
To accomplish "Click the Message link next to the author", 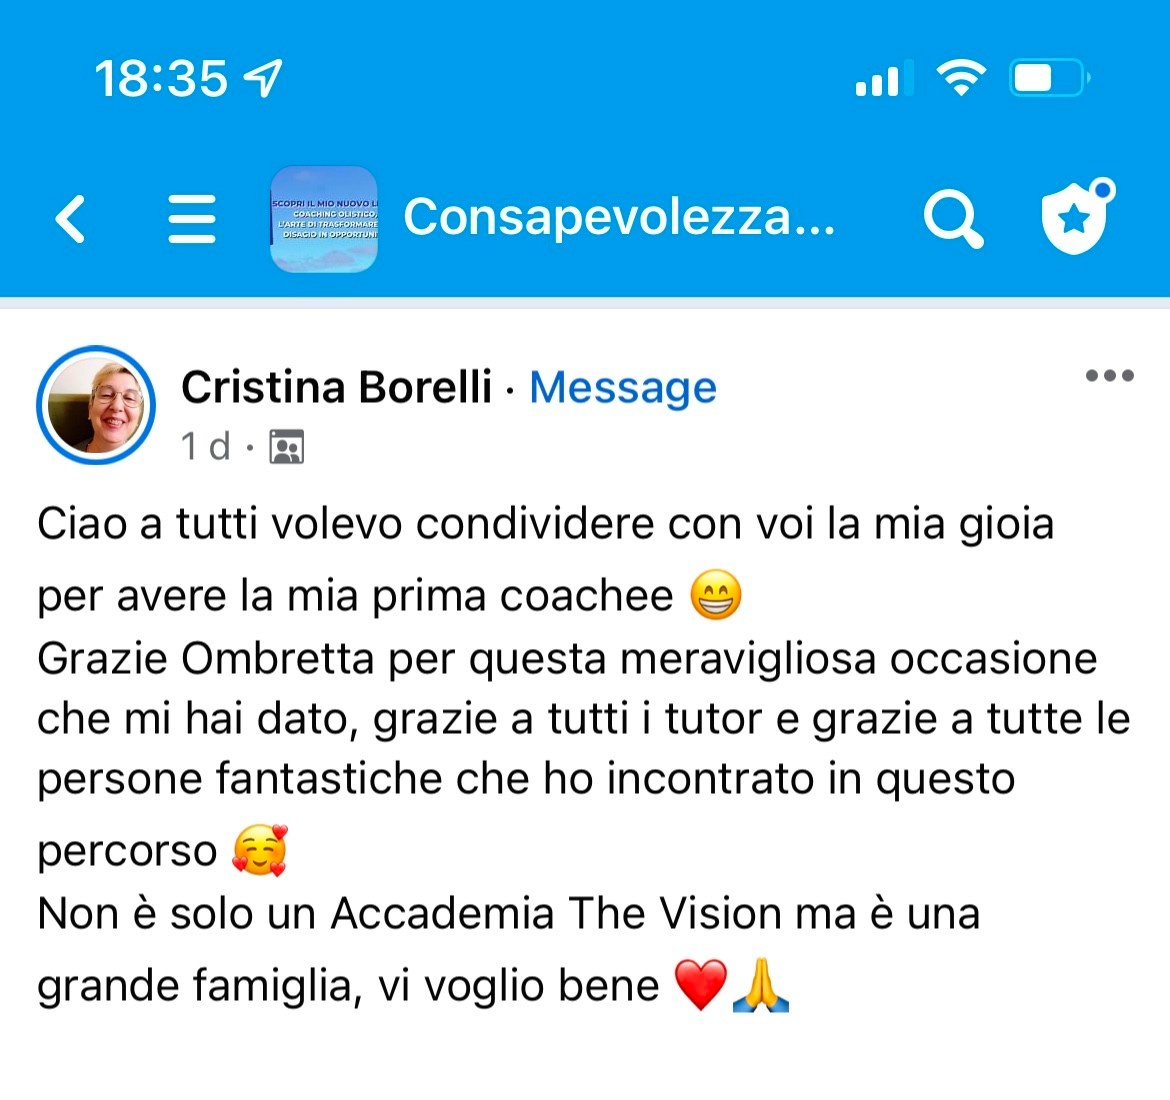I will coord(623,388).
